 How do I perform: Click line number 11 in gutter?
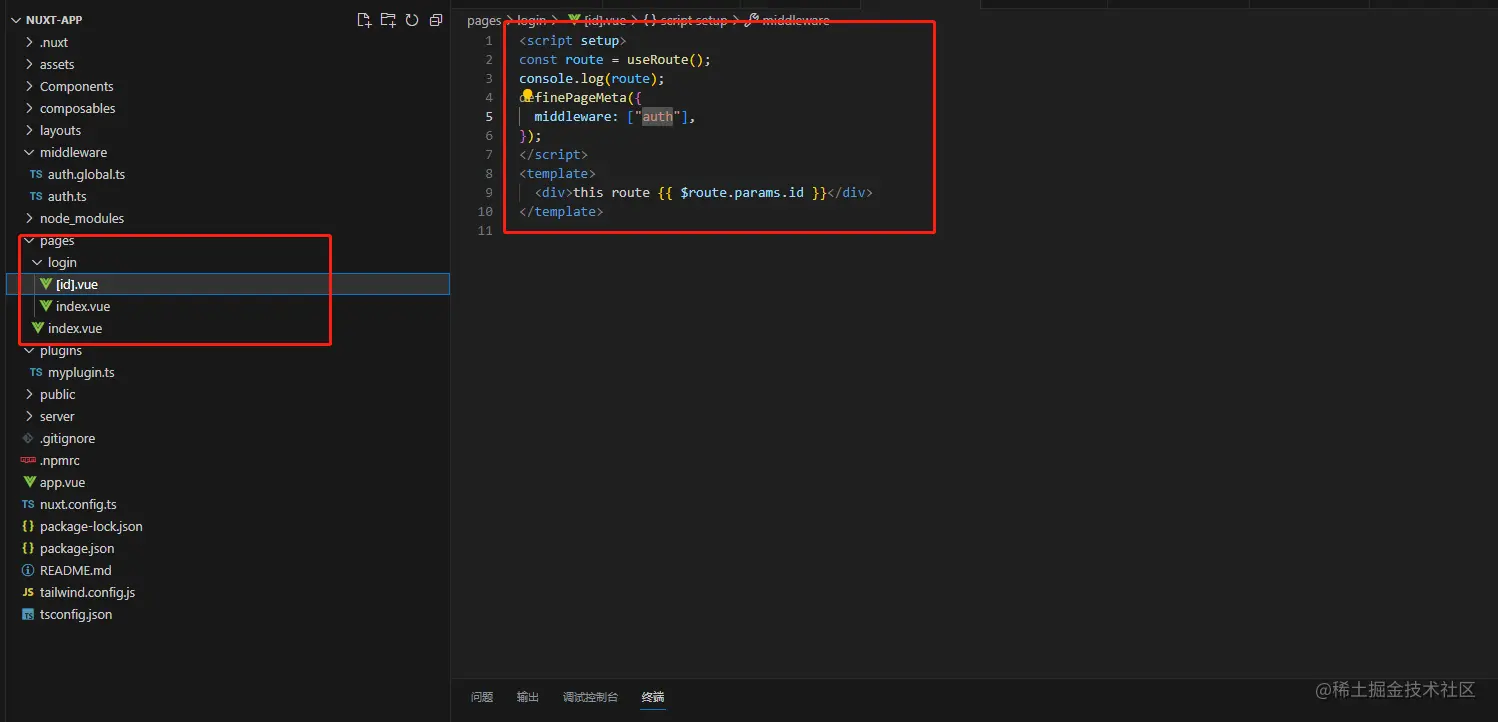[x=486, y=230]
